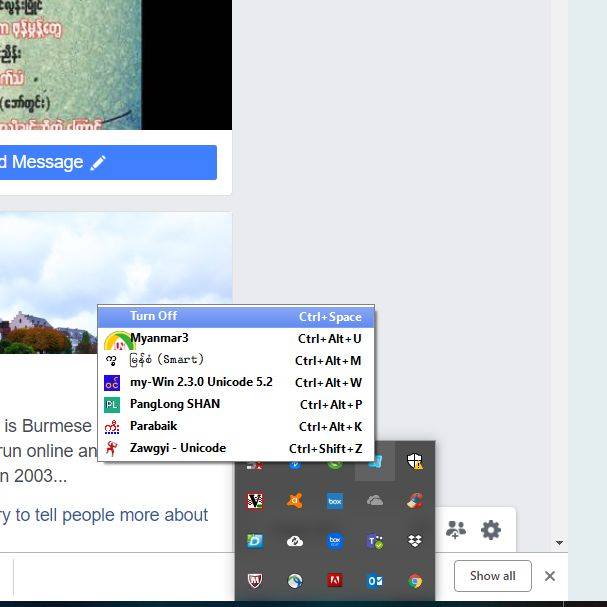Image resolution: width=607 pixels, height=607 pixels.
Task: Select Turn Off in keyboard menu
Action: pos(236,317)
